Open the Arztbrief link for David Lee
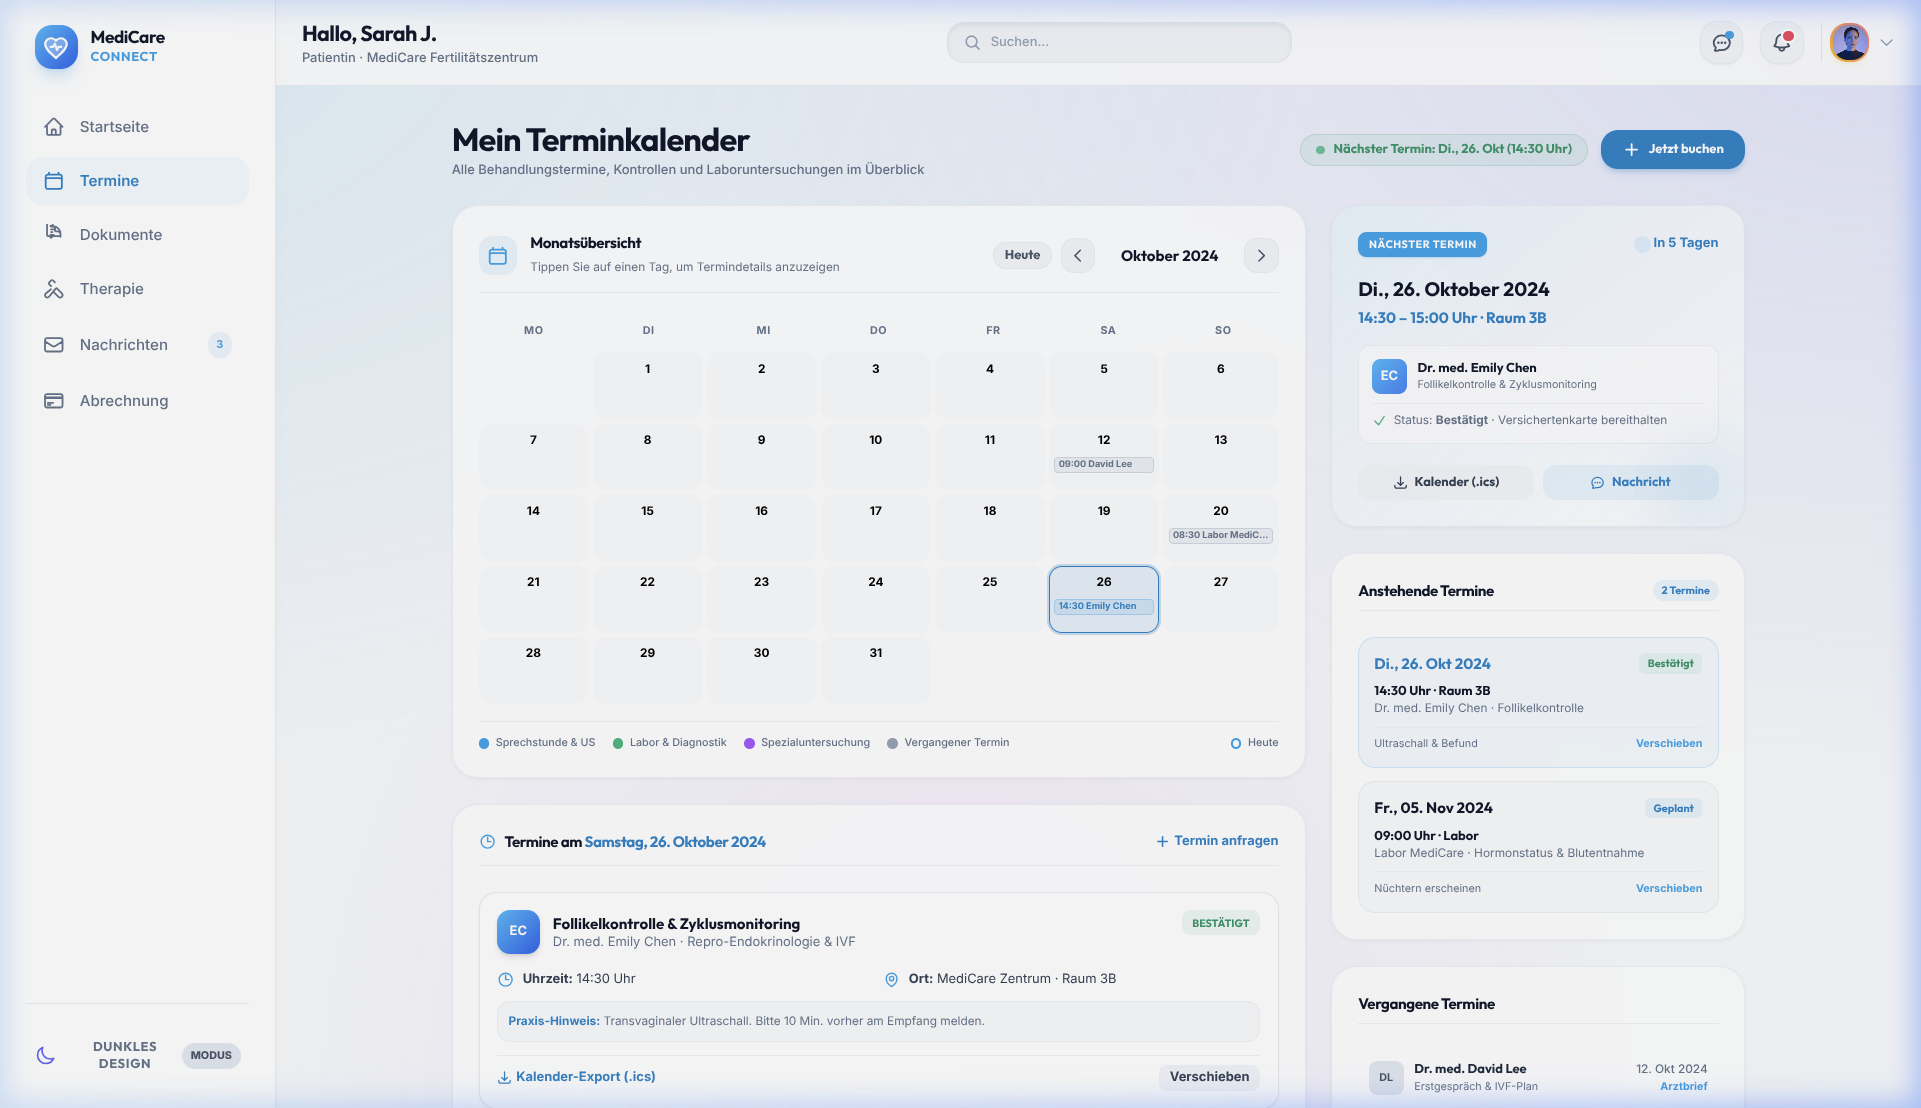Image resolution: width=1921 pixels, height=1108 pixels. click(1684, 1086)
